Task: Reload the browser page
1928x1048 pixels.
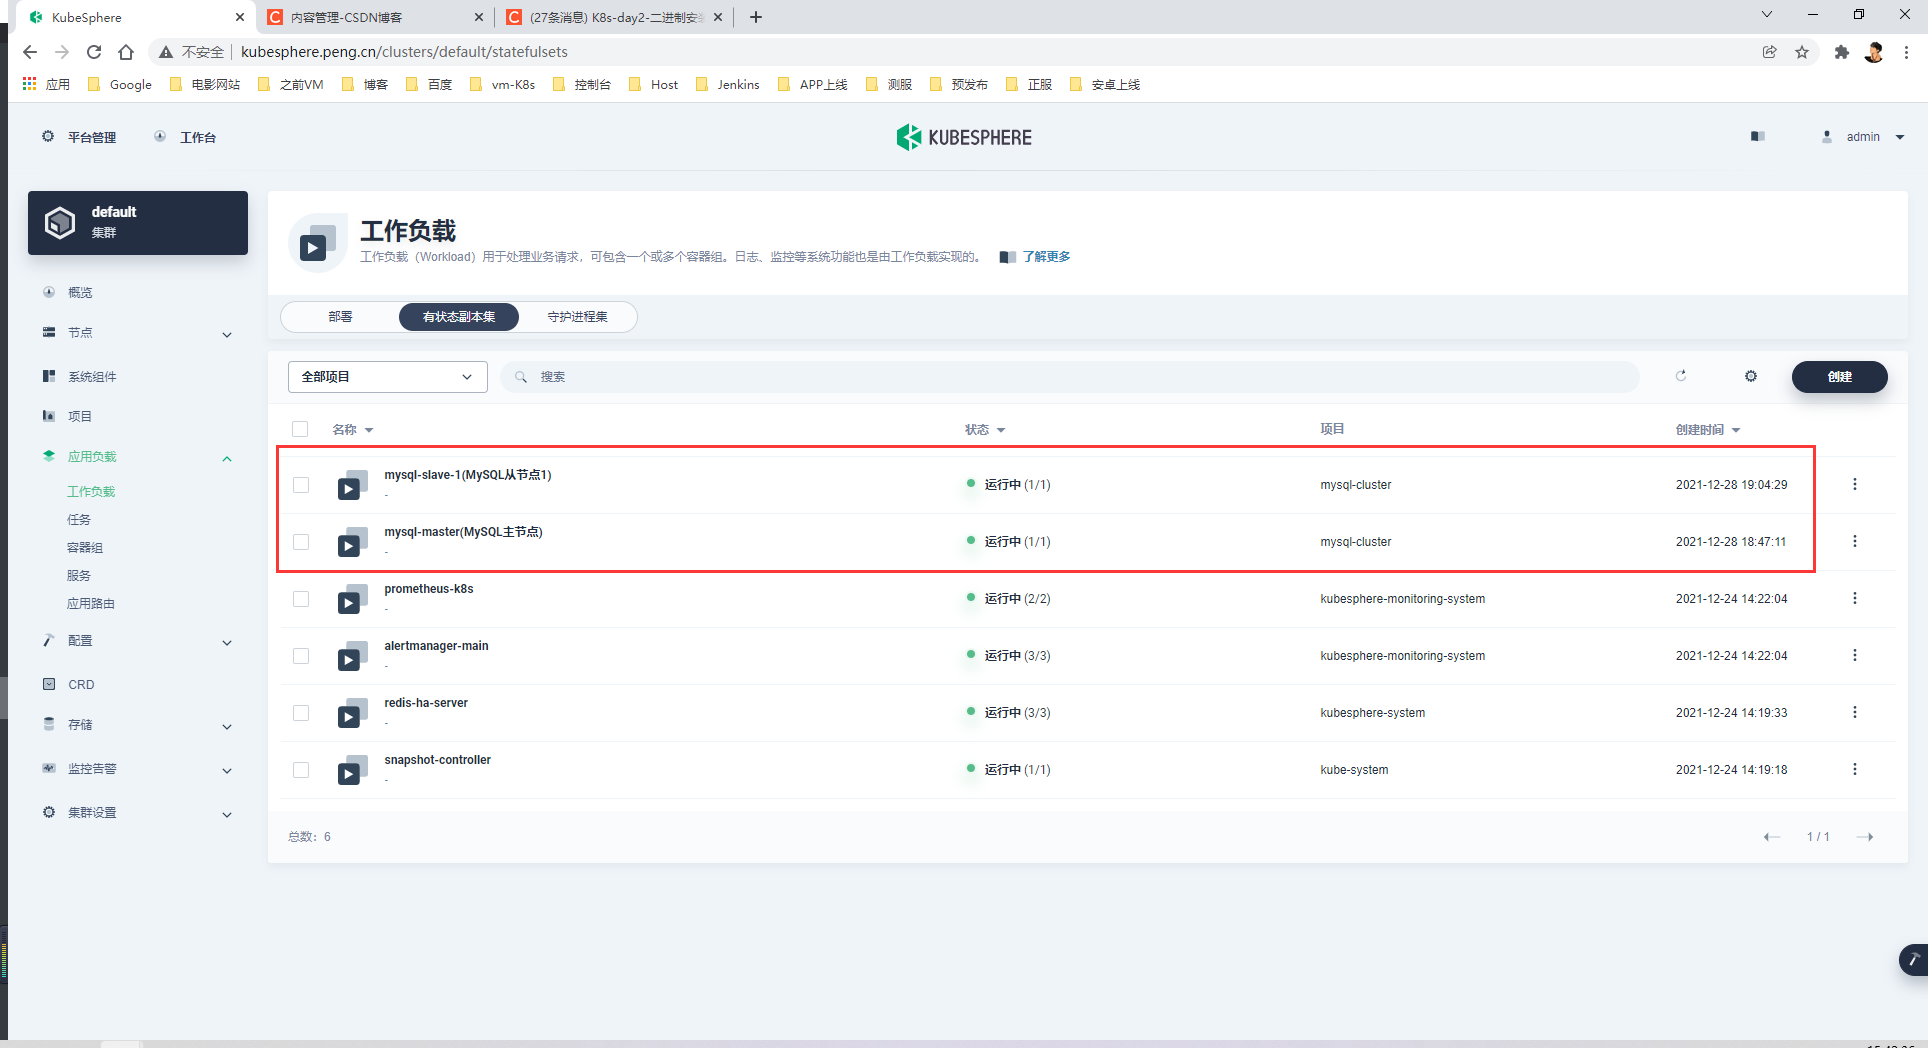Action: pos(94,52)
